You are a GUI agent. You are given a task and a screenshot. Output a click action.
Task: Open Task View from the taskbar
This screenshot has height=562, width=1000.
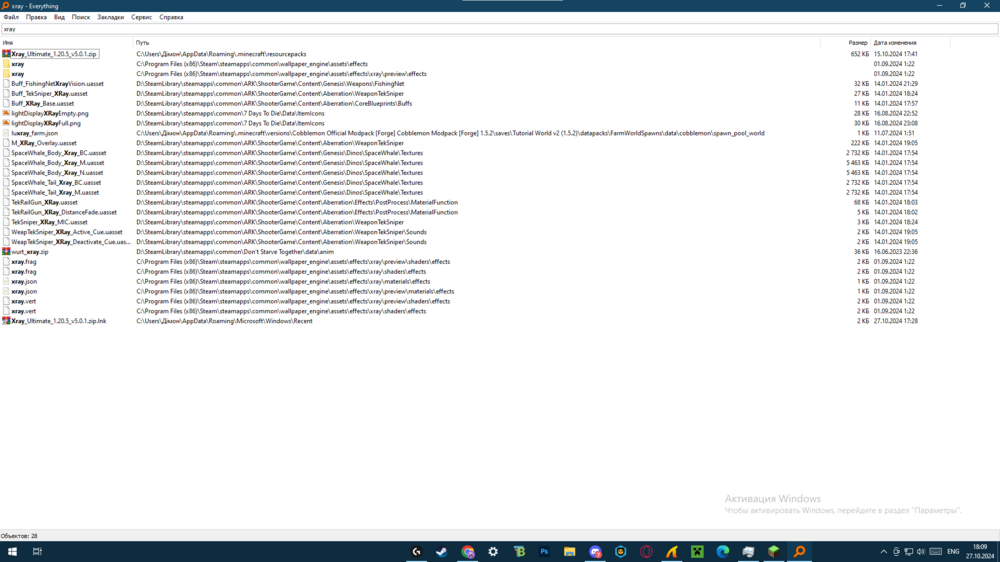coord(37,552)
